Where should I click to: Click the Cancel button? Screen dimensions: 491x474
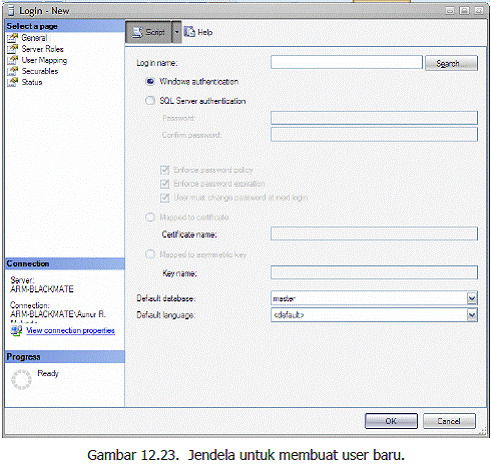coord(449,421)
